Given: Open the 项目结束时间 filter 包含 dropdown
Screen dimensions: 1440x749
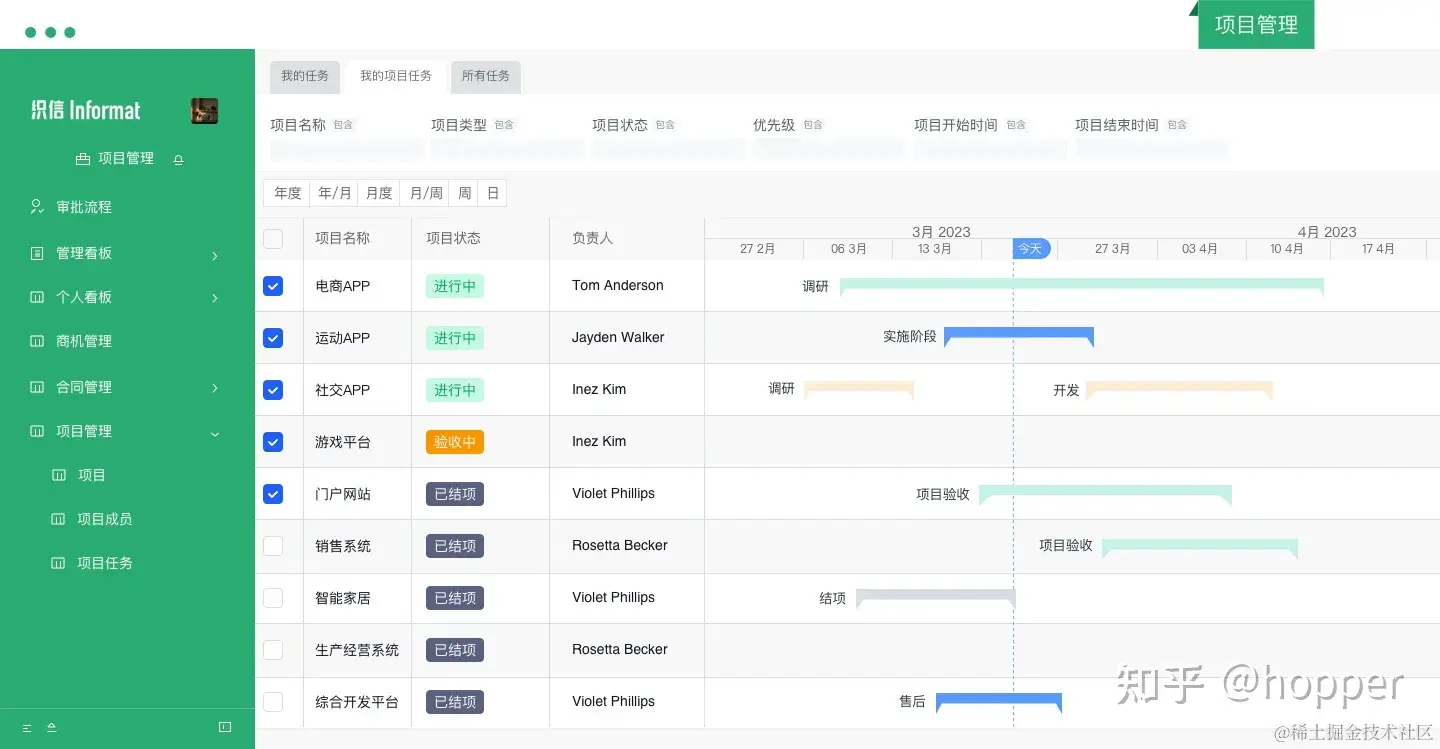Looking at the screenshot, I should [1177, 125].
